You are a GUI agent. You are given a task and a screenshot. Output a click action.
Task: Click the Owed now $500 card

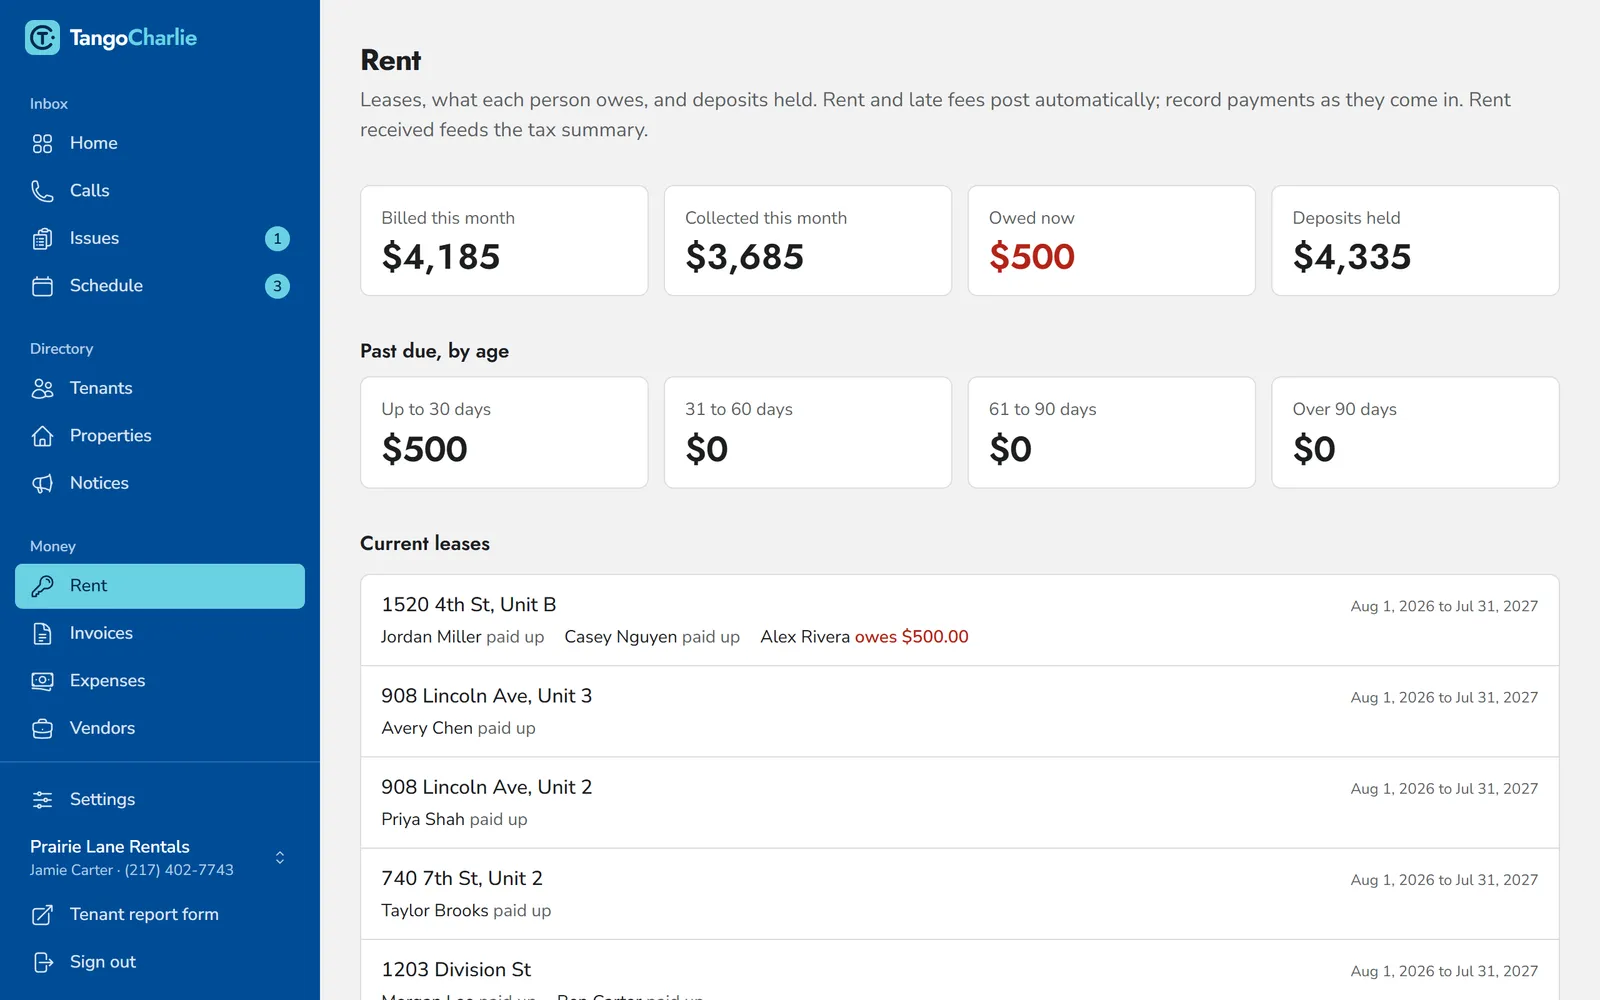tap(1111, 240)
